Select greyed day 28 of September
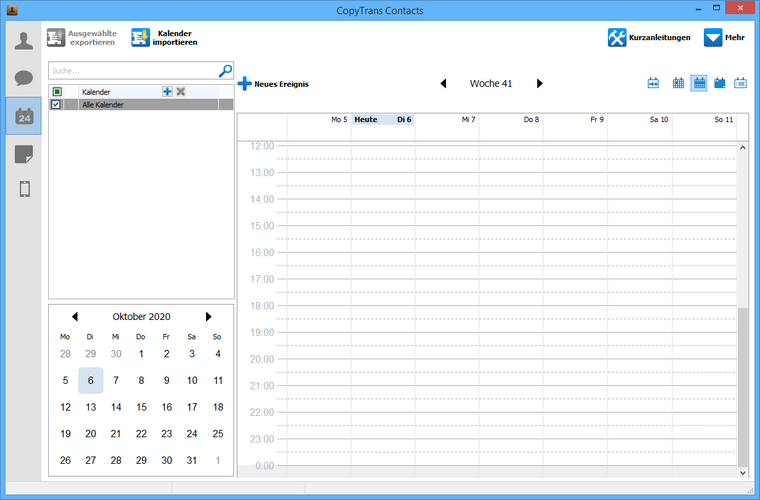This screenshot has height=500, width=760. [65, 354]
